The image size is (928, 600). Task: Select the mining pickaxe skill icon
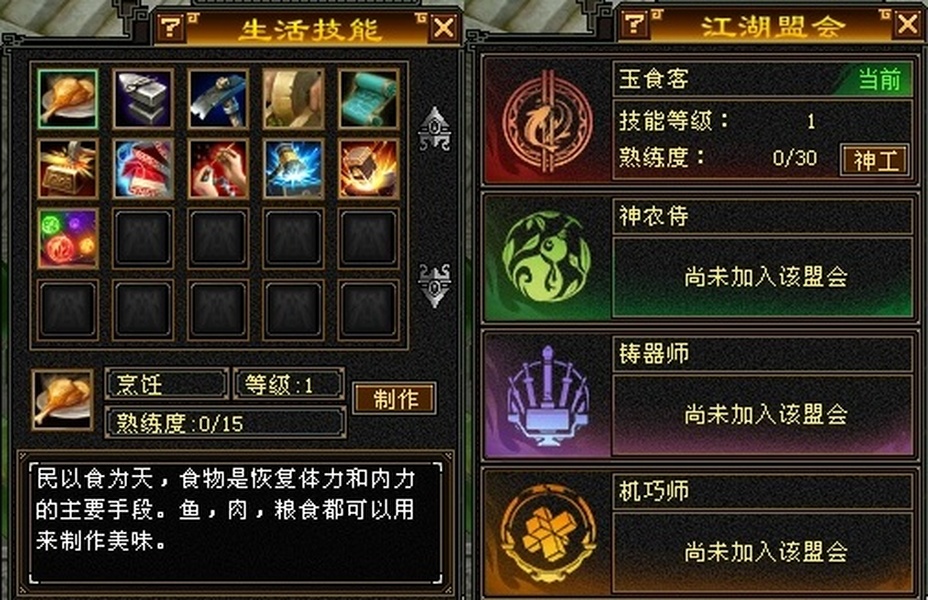(218, 99)
